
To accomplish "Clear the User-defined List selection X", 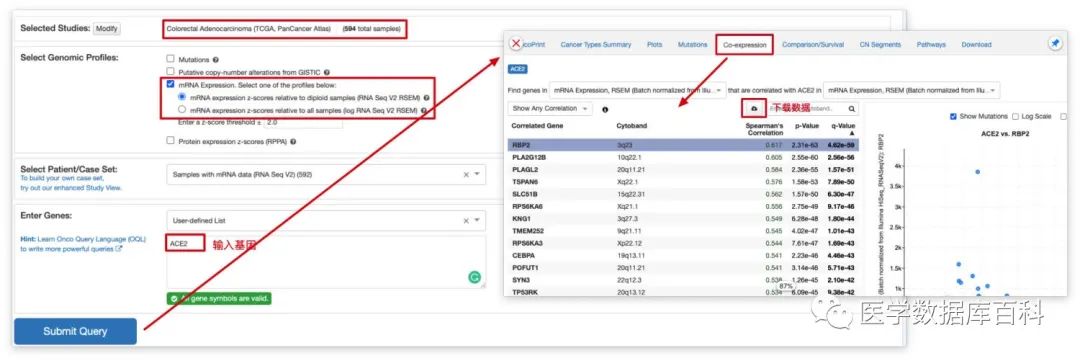I will point(466,220).
